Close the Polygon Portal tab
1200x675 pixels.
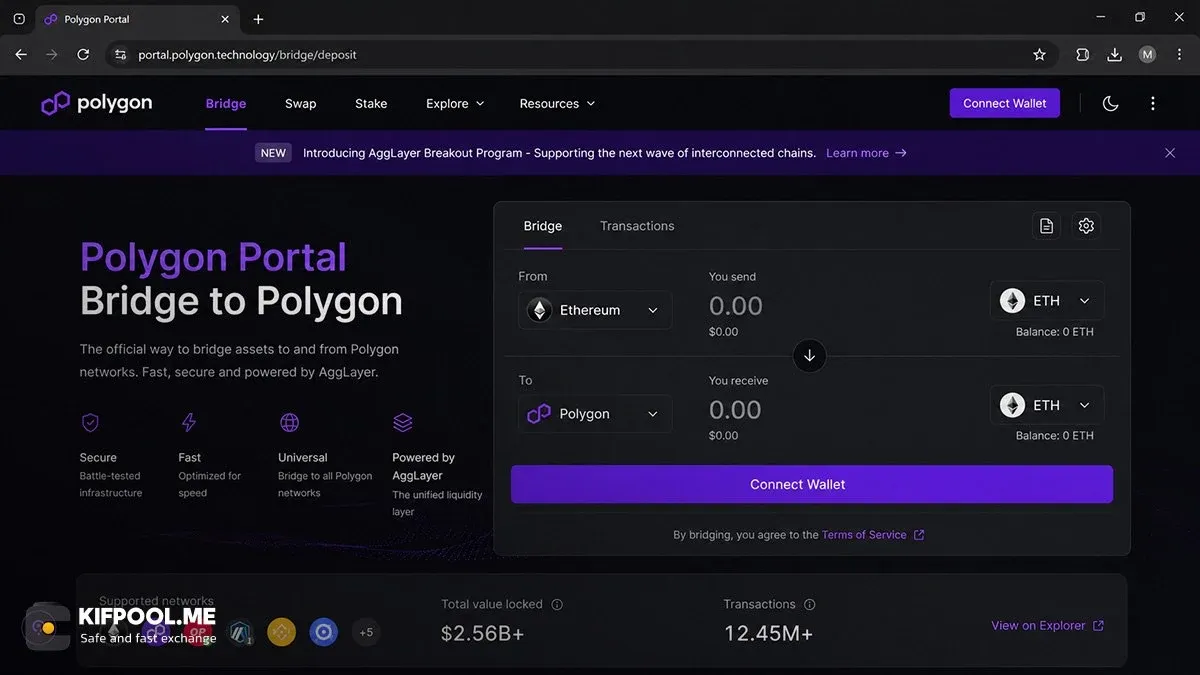(225, 19)
